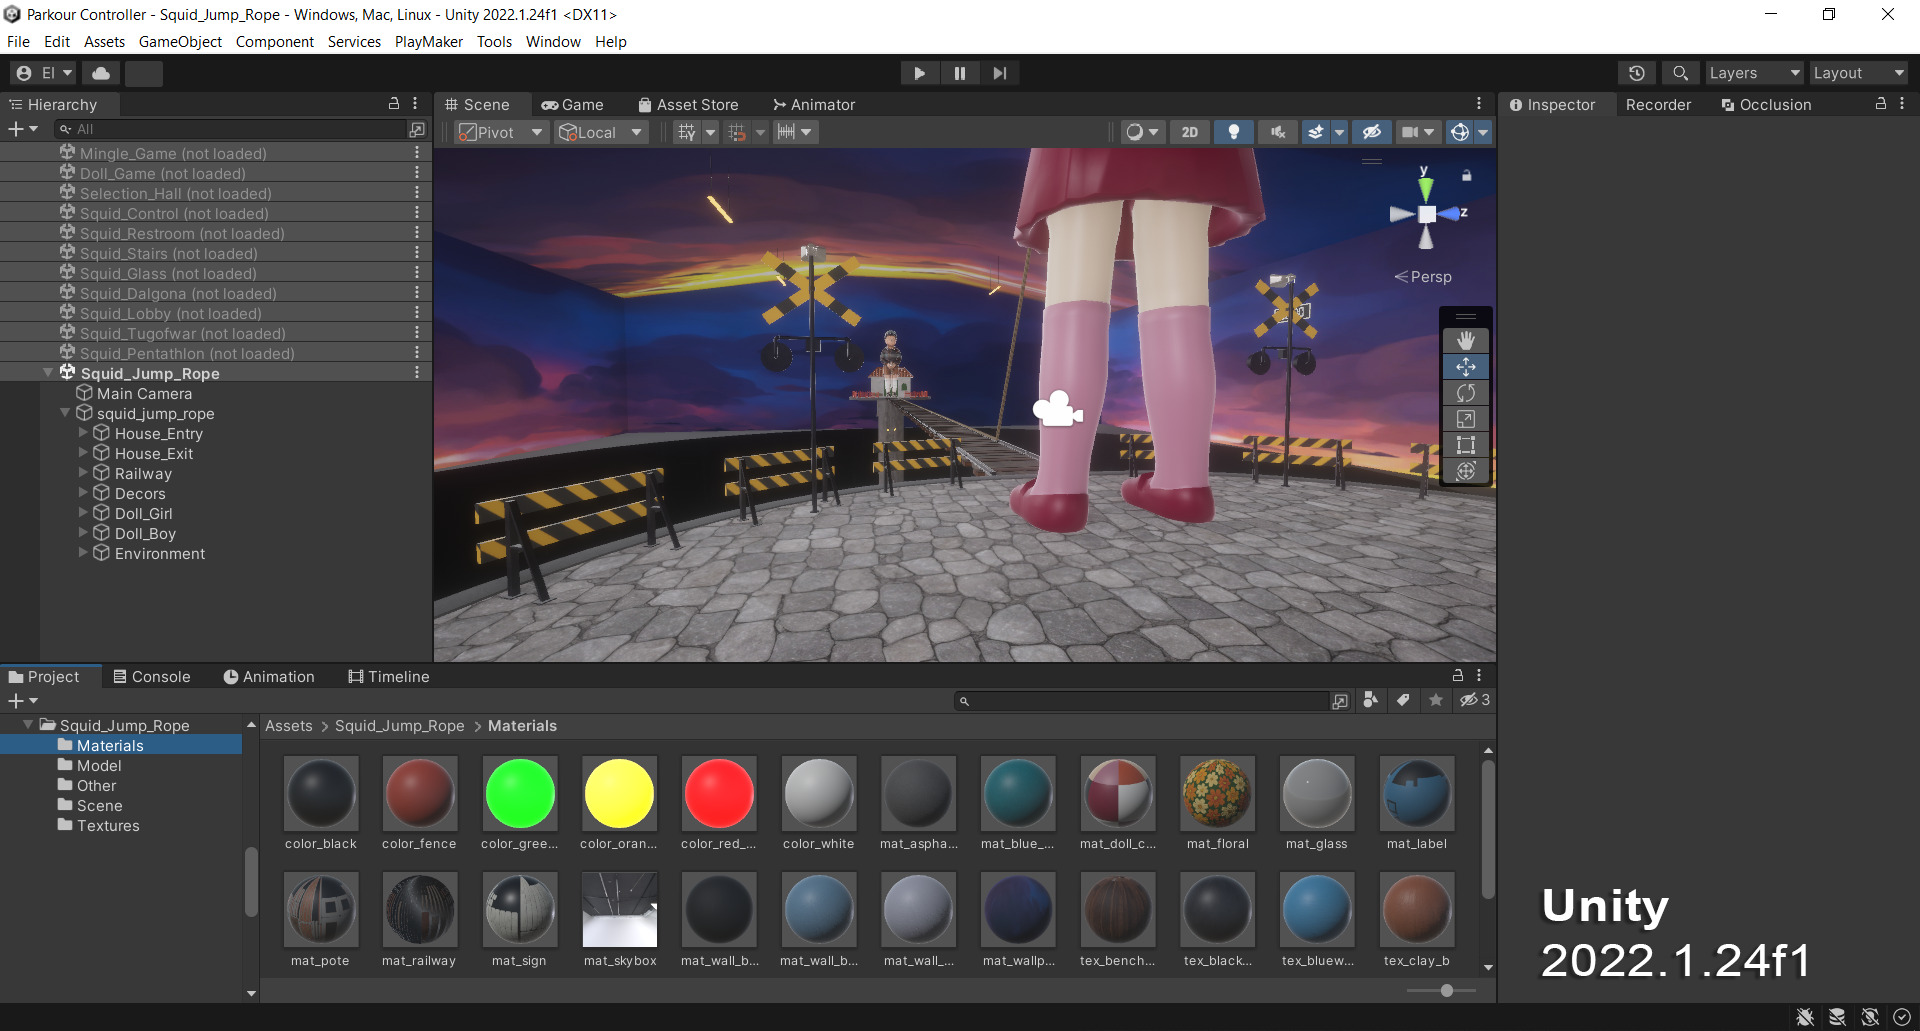Toggle scene effects (skybox, fog) icon
The image size is (1920, 1031).
click(x=1316, y=132)
